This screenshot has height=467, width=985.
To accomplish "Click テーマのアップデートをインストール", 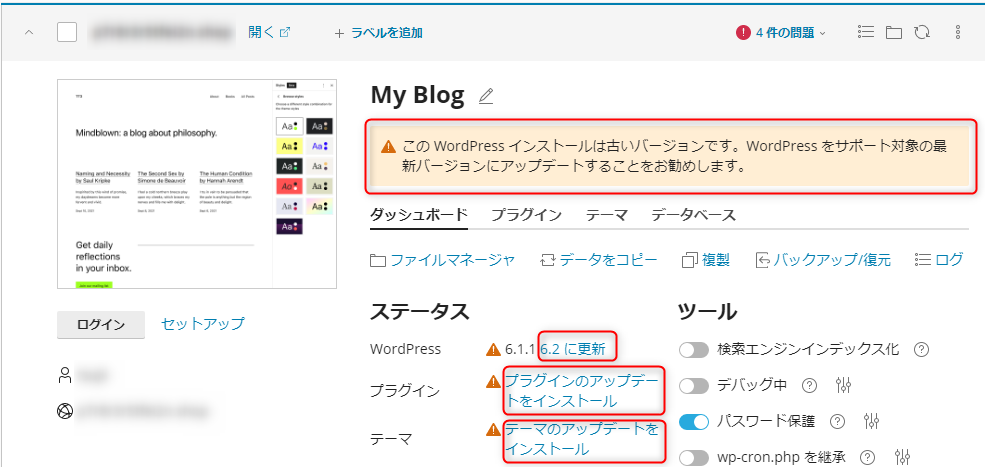I will [583, 439].
